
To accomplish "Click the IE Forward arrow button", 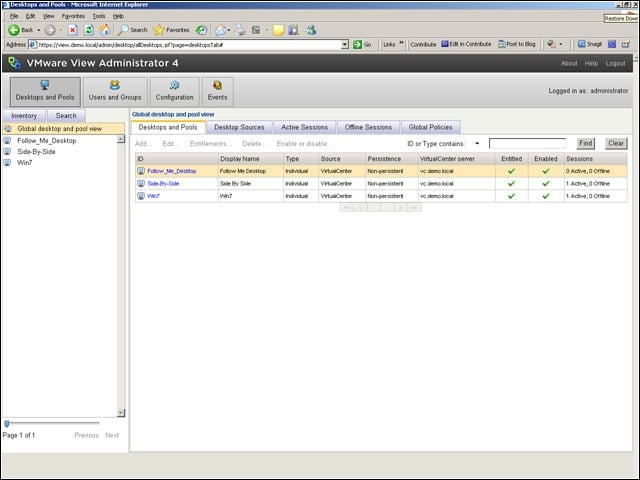I will (50, 30).
